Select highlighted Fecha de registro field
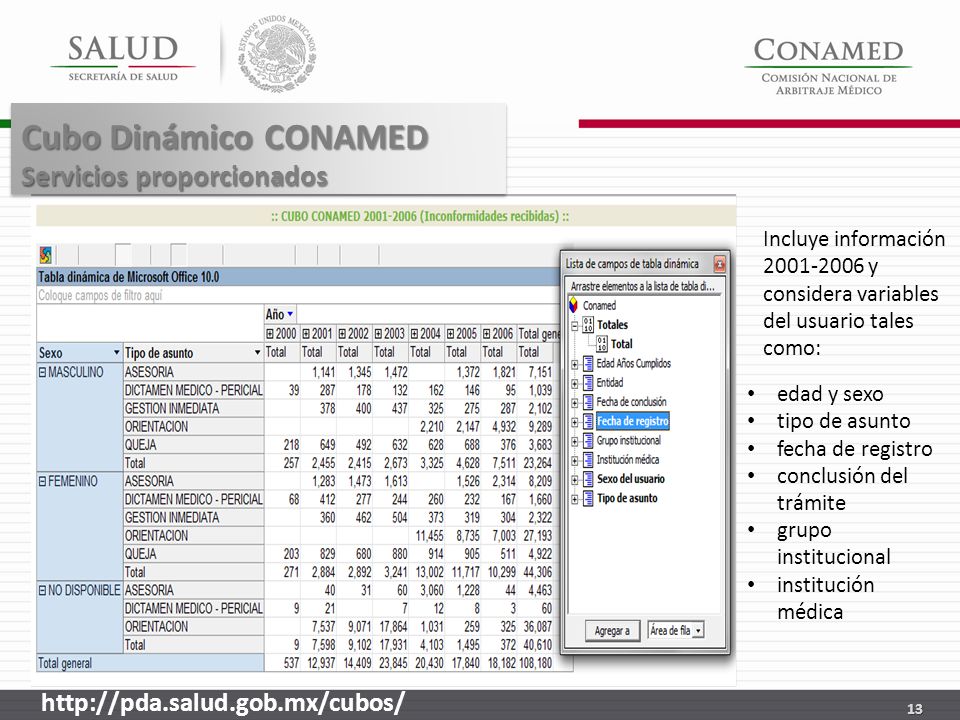 (632, 421)
